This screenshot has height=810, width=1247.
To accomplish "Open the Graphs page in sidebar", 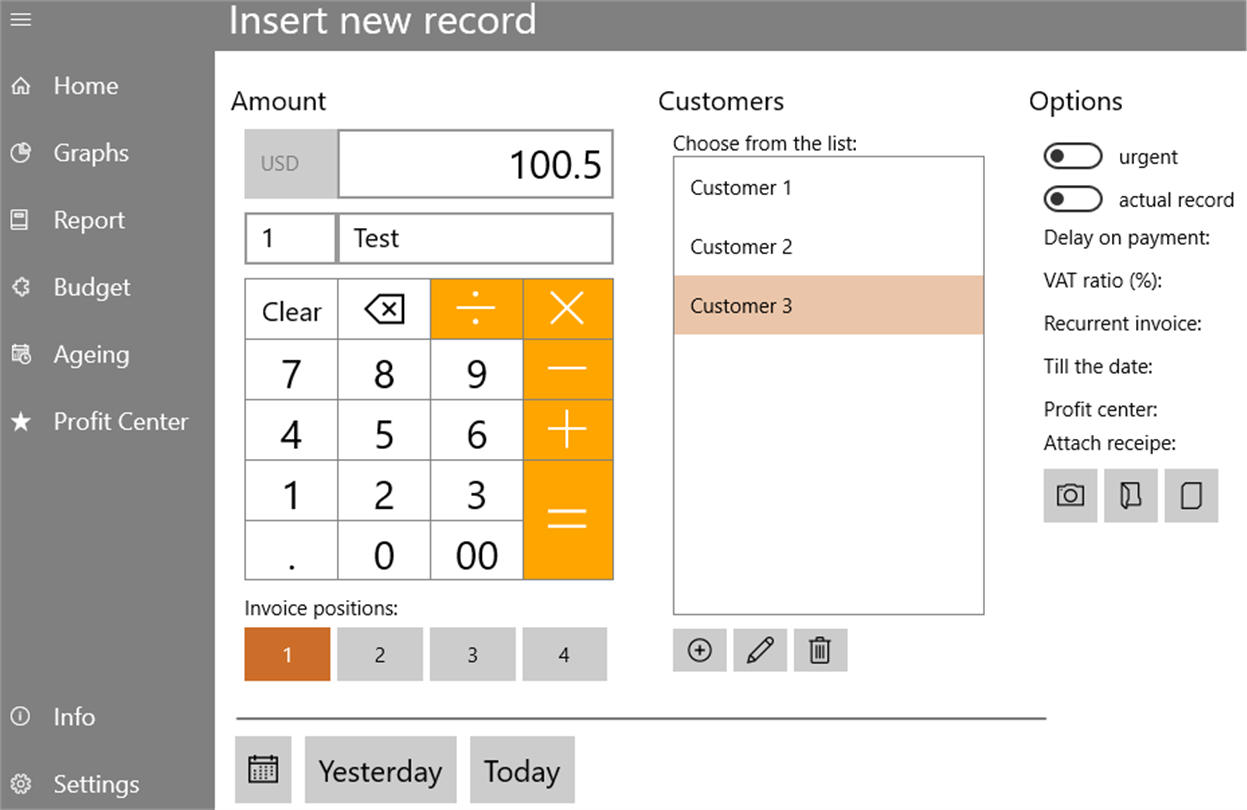I will [90, 153].
